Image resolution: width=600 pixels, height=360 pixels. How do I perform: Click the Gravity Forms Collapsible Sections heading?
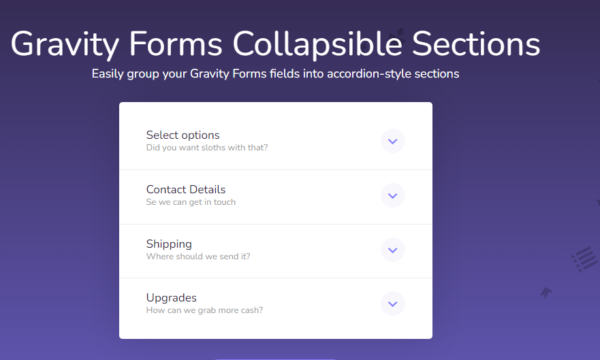tap(275, 44)
